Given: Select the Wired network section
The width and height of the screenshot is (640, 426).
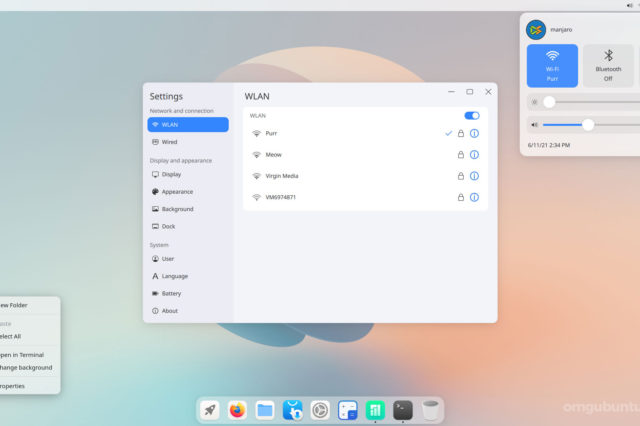Looking at the screenshot, I should pos(169,142).
